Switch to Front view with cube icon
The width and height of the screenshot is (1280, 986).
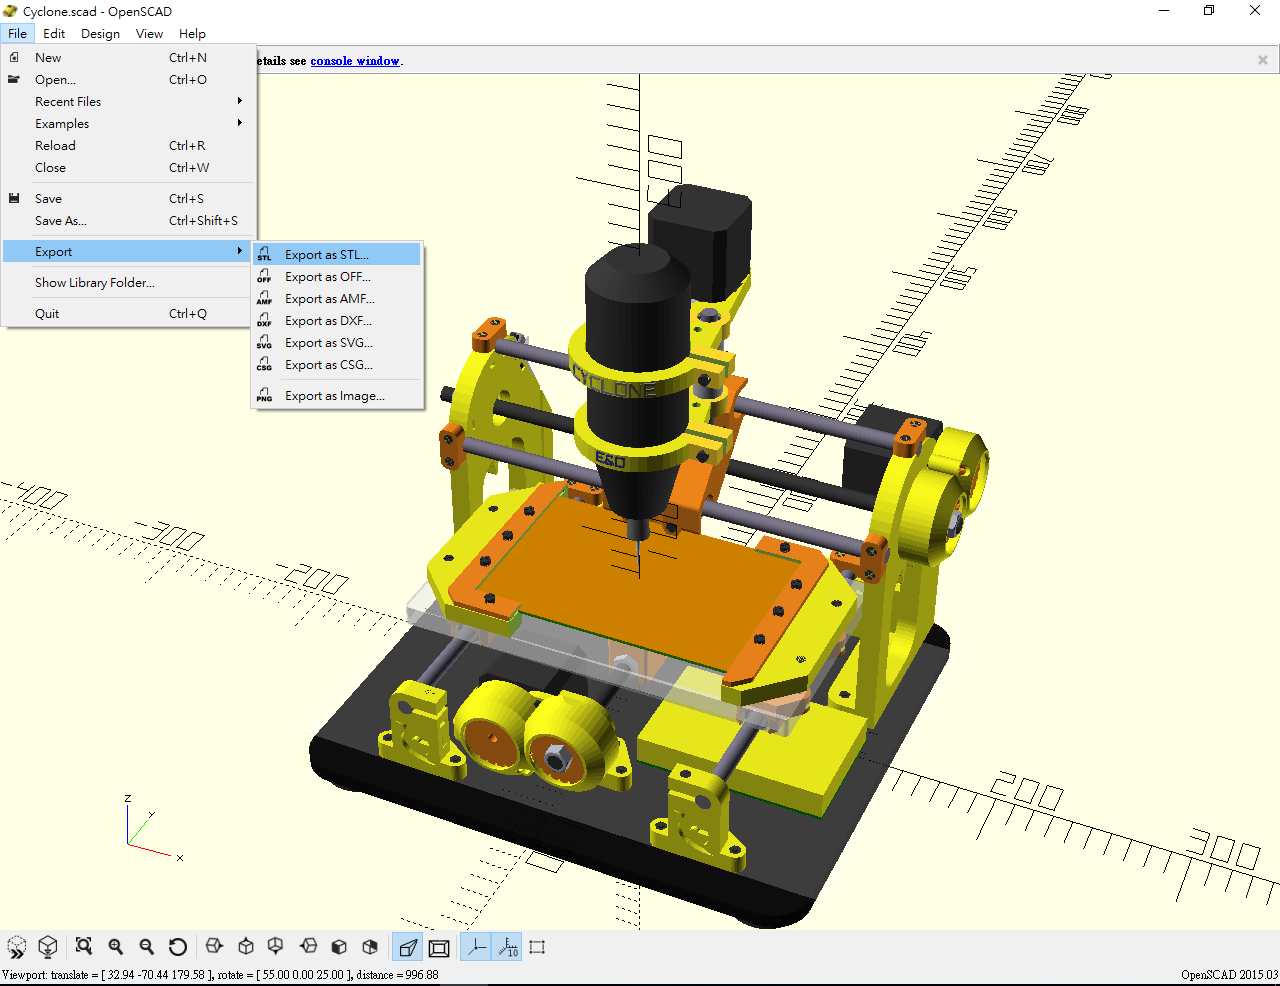[339, 947]
